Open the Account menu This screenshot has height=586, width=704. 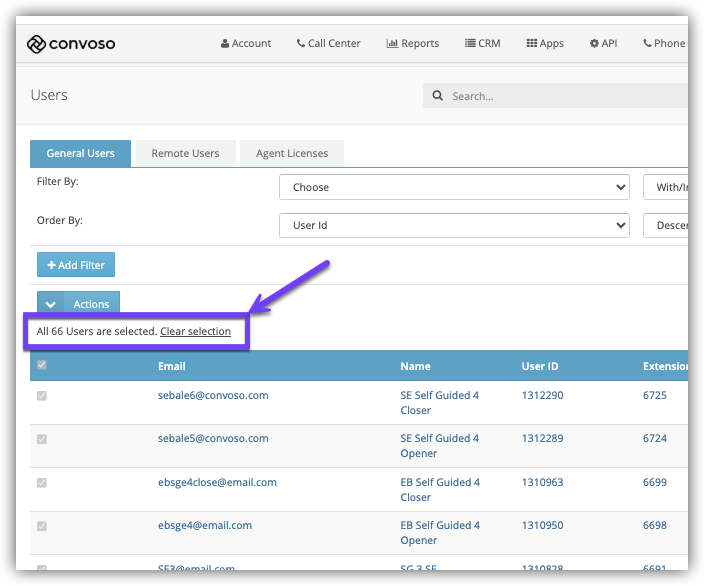[x=246, y=44]
